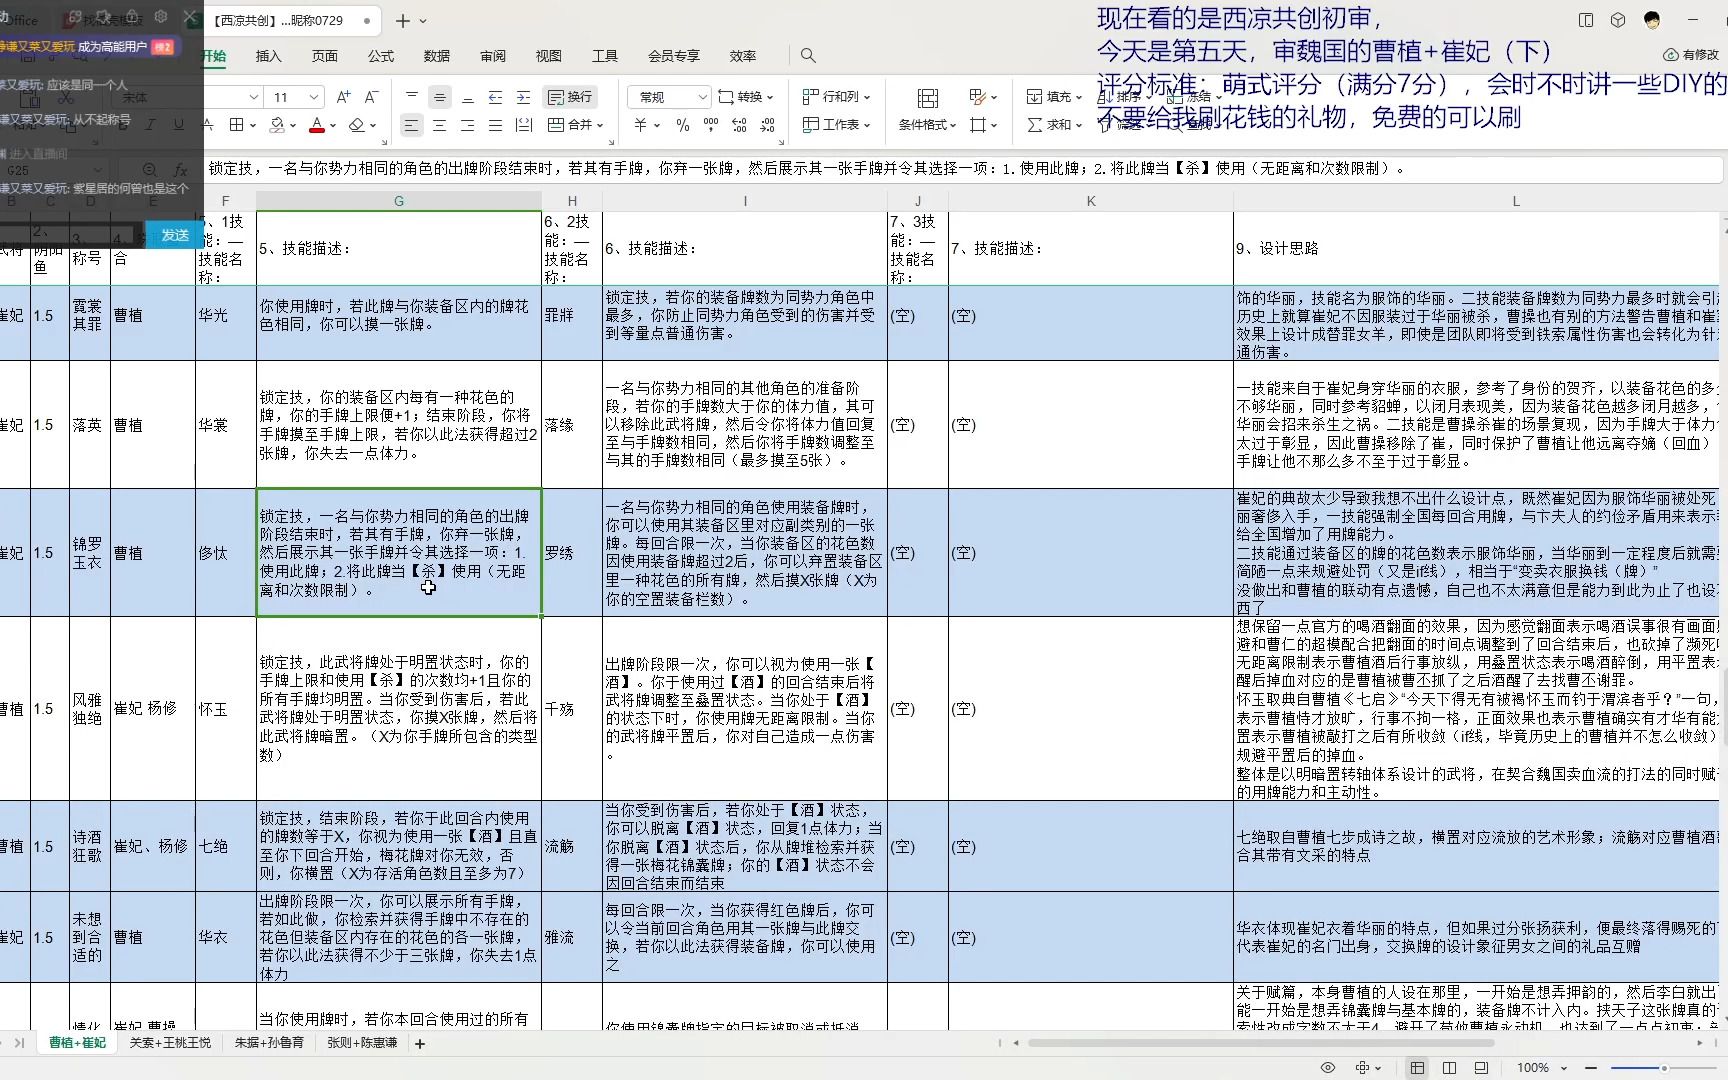Click 发送 send button in chat overlay
Image resolution: width=1728 pixels, height=1080 pixels.
(175, 235)
